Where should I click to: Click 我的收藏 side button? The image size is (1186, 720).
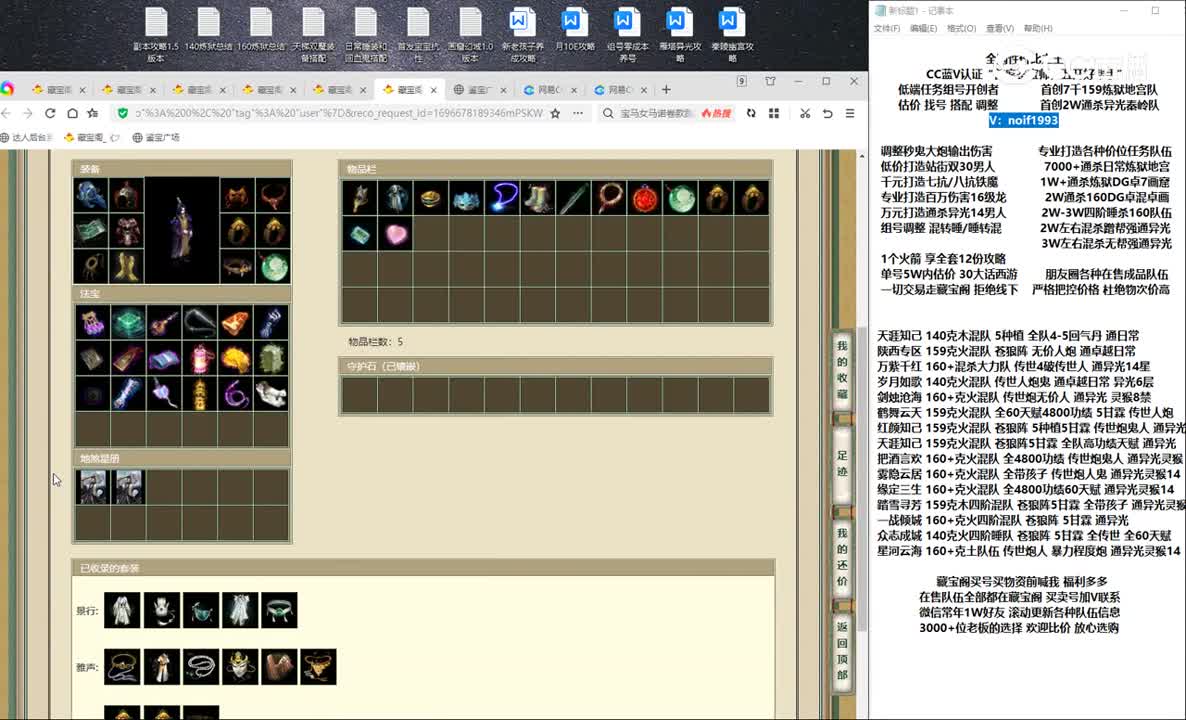842,370
